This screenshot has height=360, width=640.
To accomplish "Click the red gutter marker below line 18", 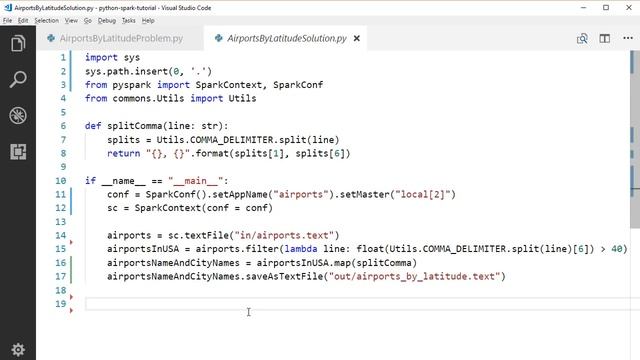I will click(x=71, y=297).
